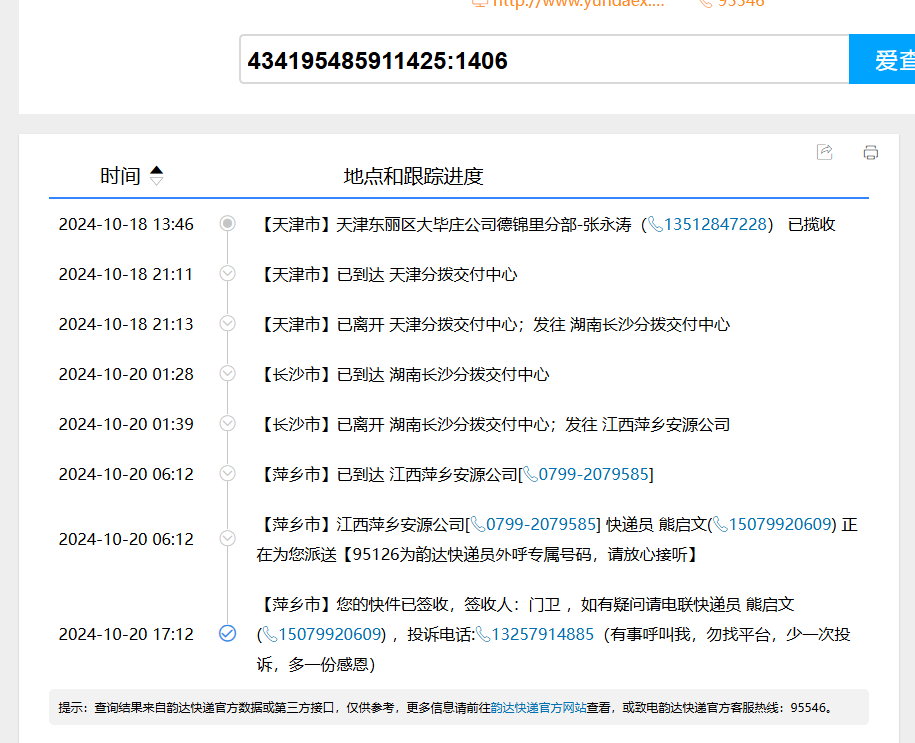
Task: Click courier phone 15079920609 in the 派送 row
Action: tap(780, 524)
